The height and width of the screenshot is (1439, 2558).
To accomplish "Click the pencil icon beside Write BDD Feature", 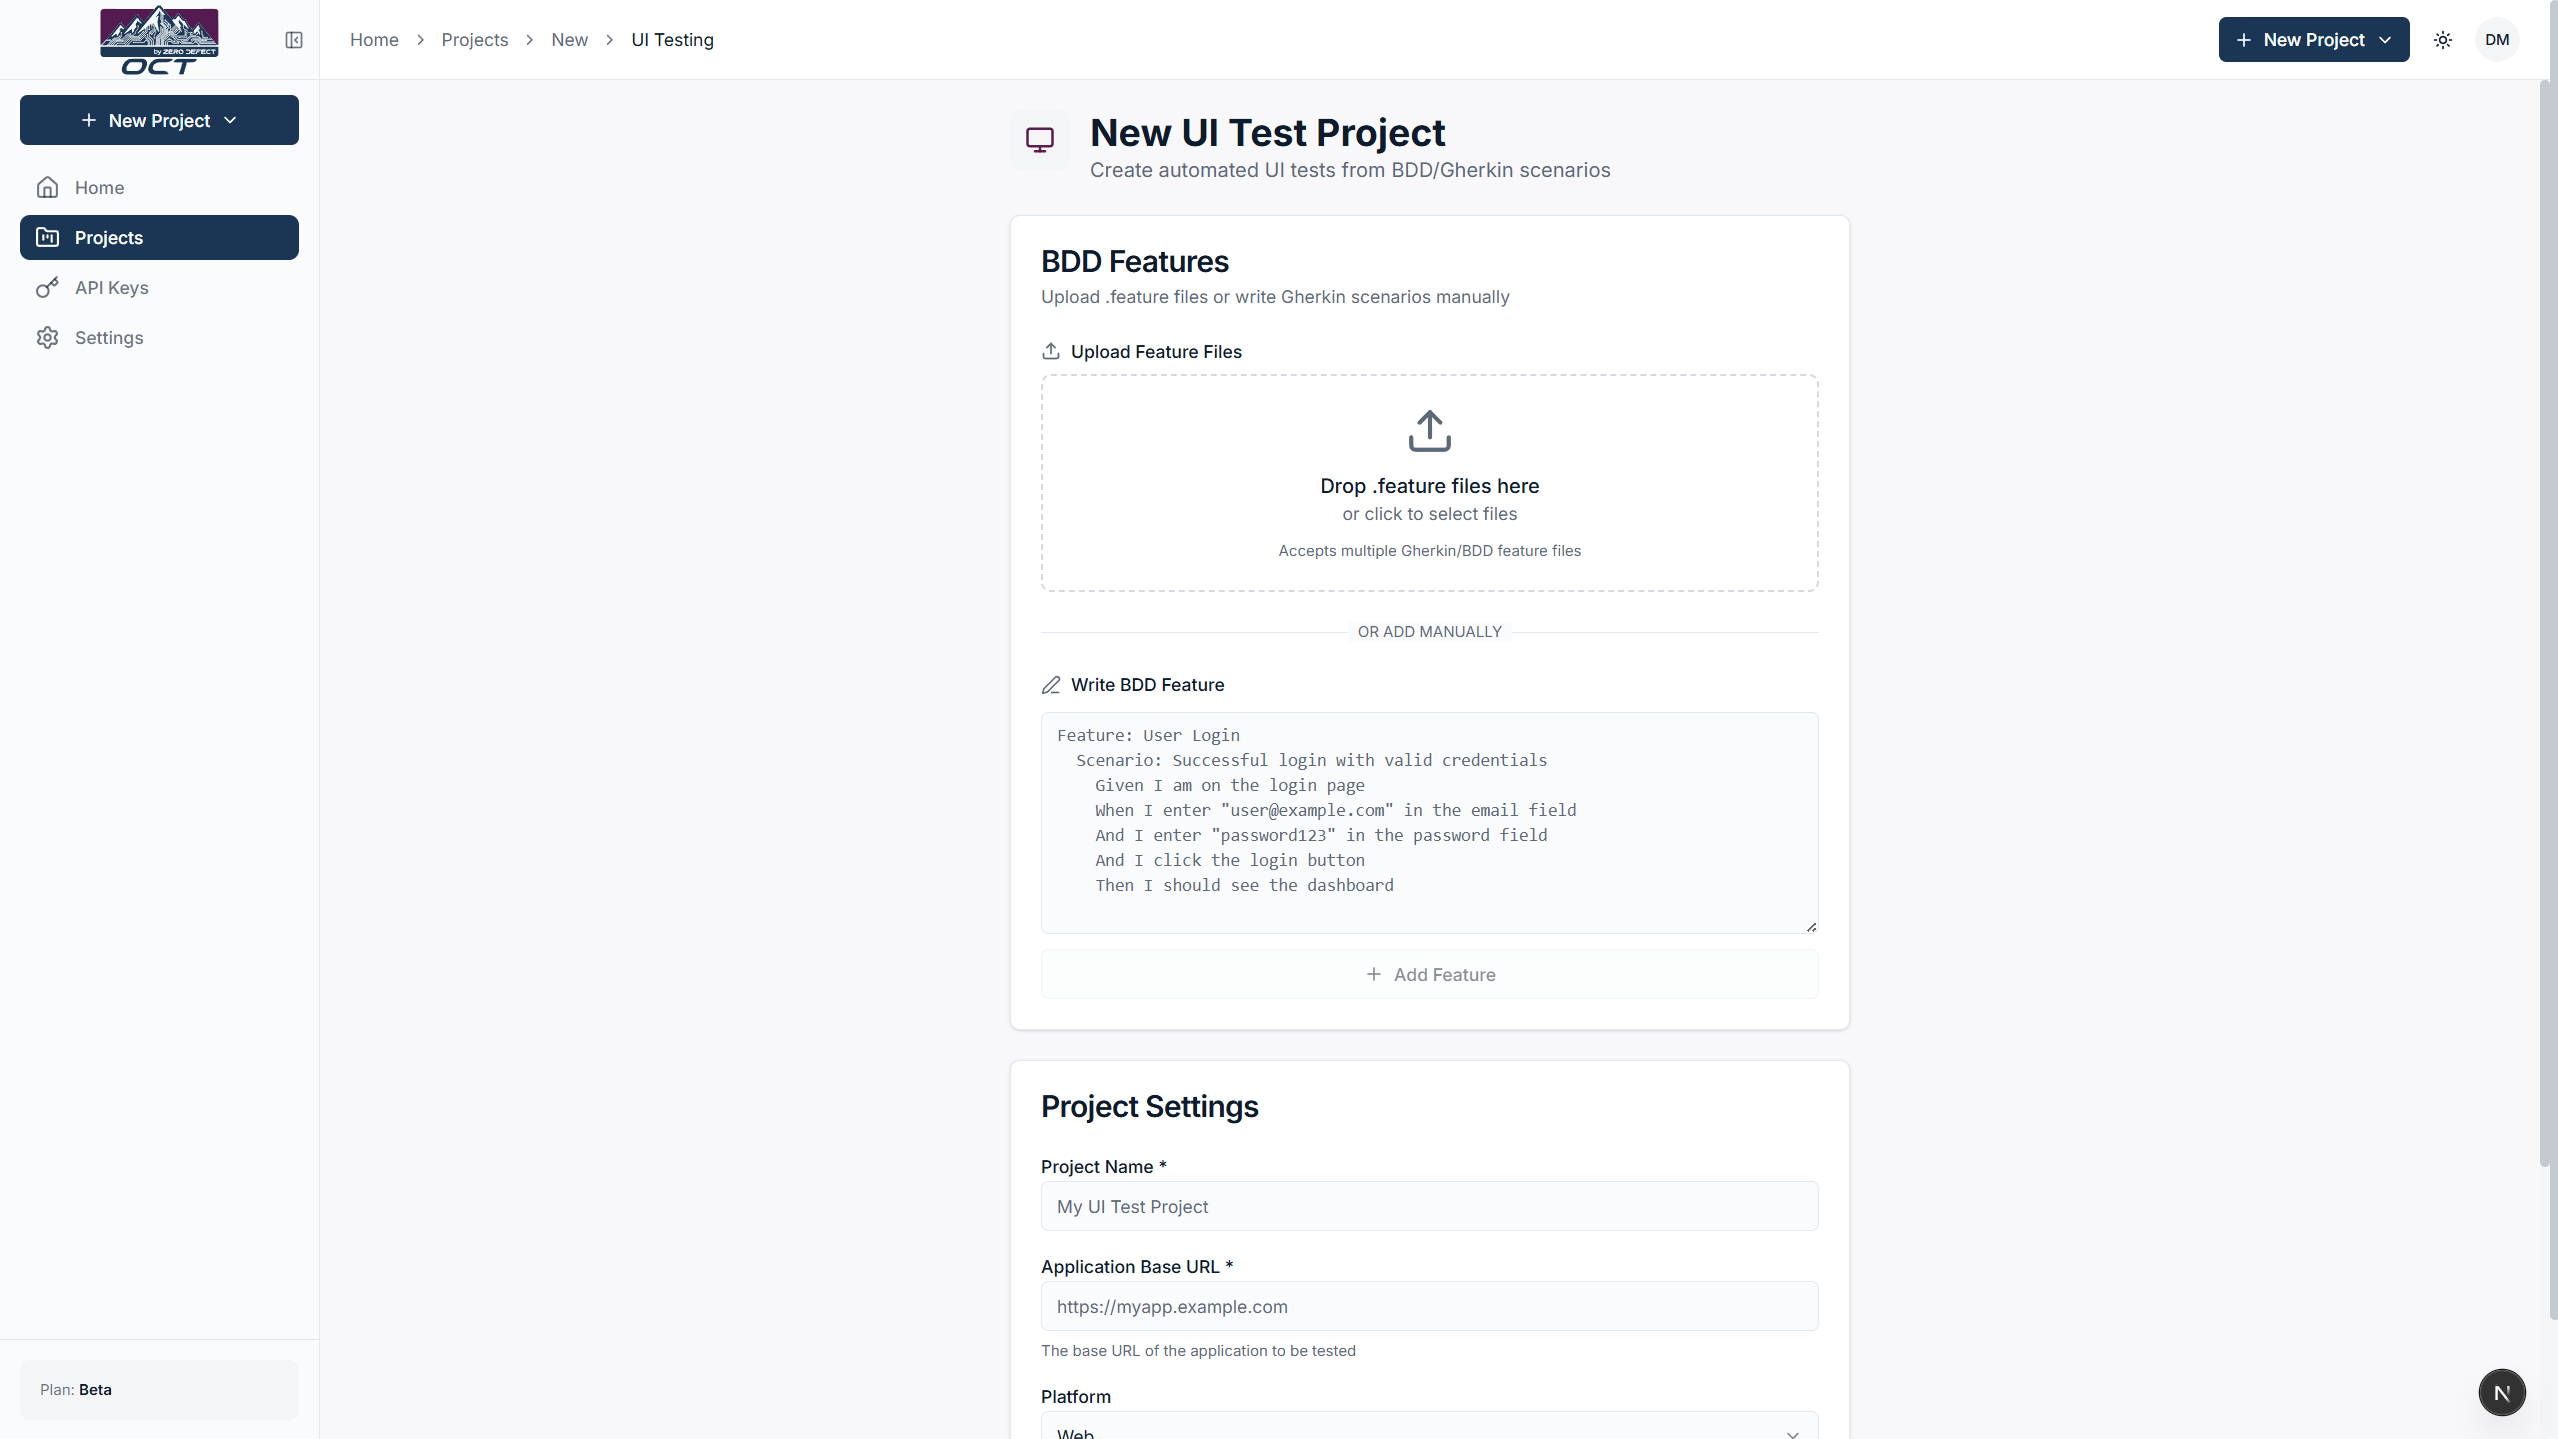I will (x=1051, y=685).
